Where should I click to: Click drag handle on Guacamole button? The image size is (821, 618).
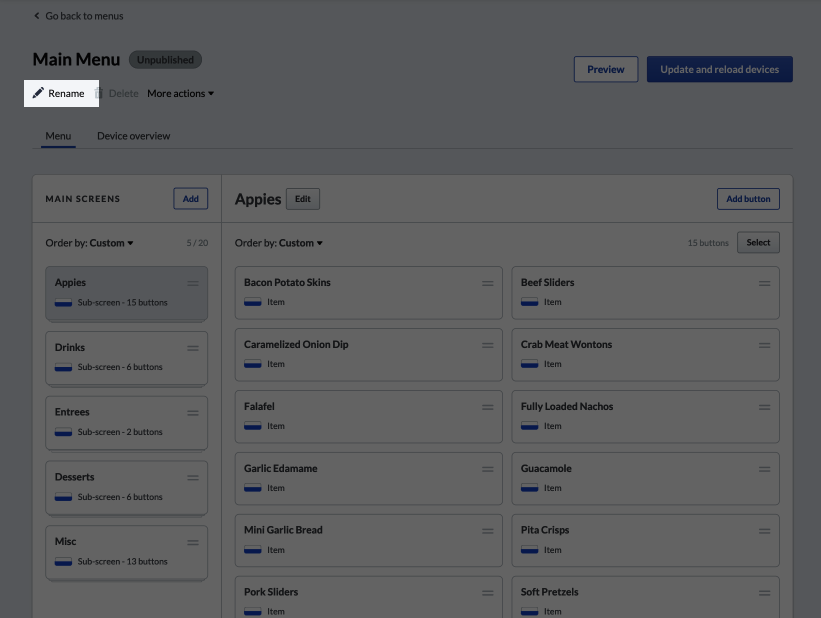(765, 469)
